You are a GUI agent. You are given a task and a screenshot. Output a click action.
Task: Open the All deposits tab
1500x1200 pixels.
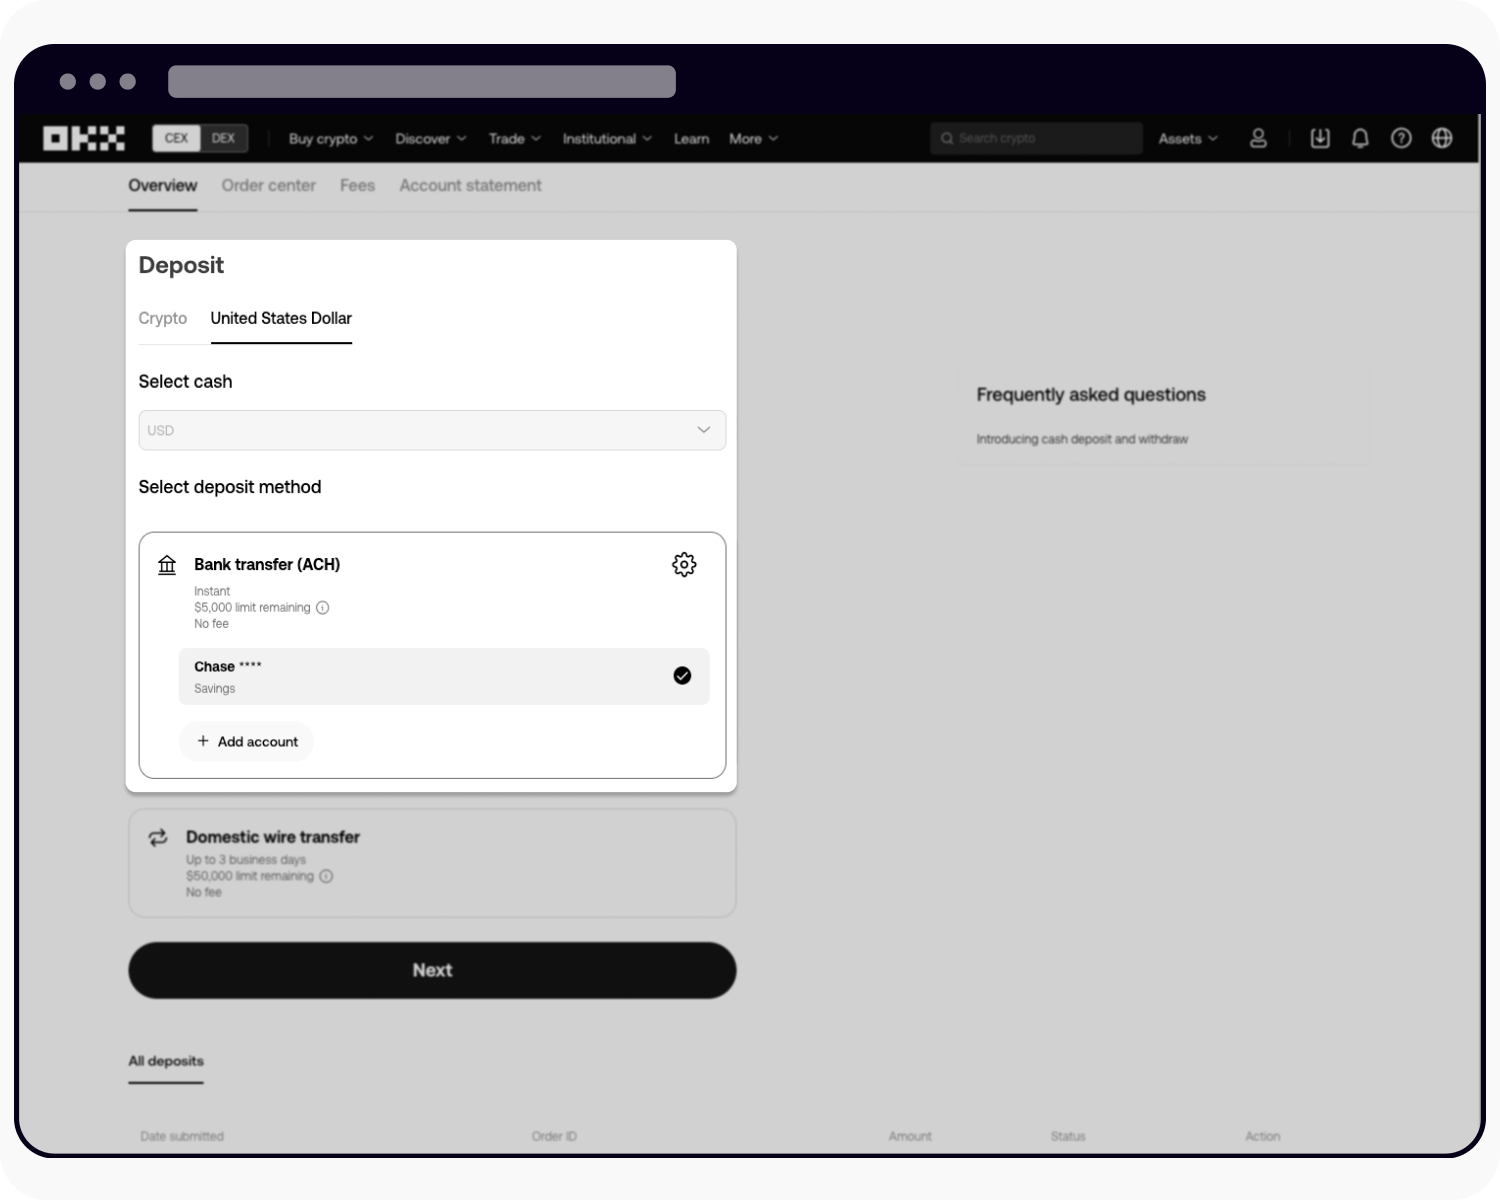pos(165,1061)
